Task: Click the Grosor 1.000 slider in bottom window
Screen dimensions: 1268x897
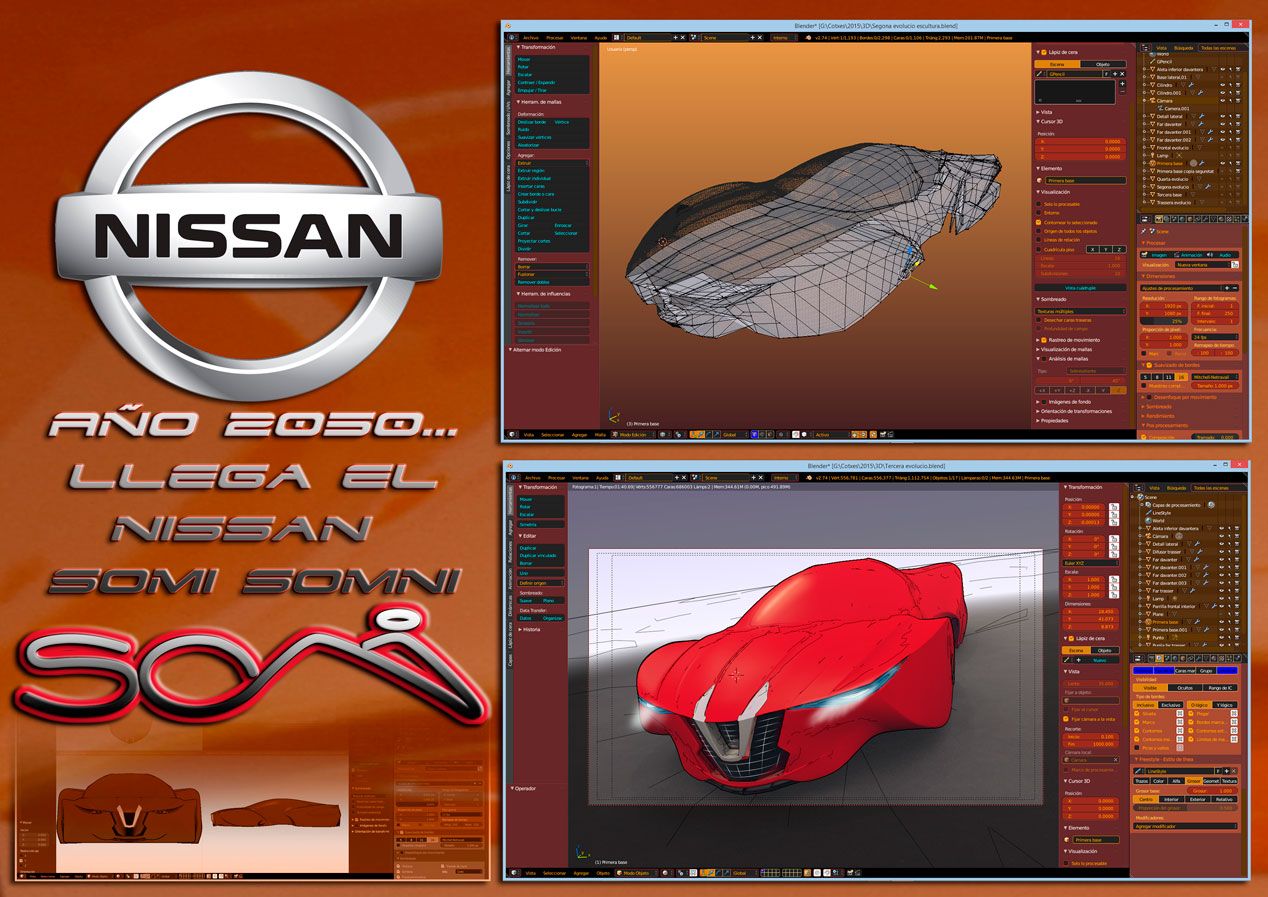Action: point(1211,791)
